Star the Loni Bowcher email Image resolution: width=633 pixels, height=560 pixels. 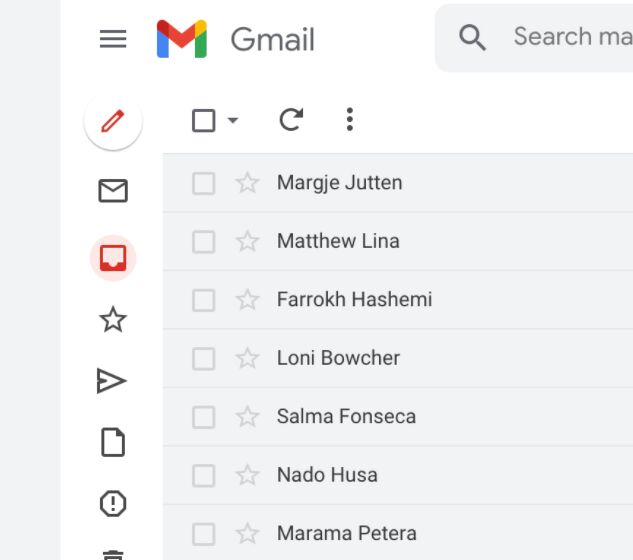pyautogui.click(x=247, y=358)
